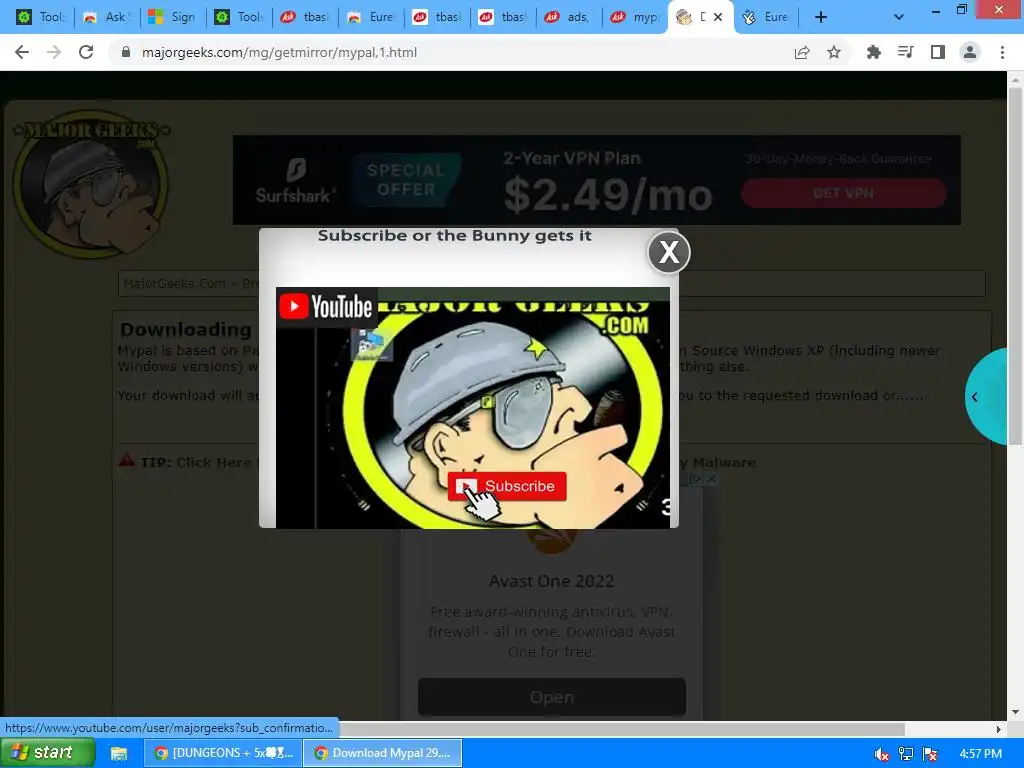This screenshot has height=768, width=1024.
Task: Click the vertical page scrollbar thumb
Action: coord(1014,264)
